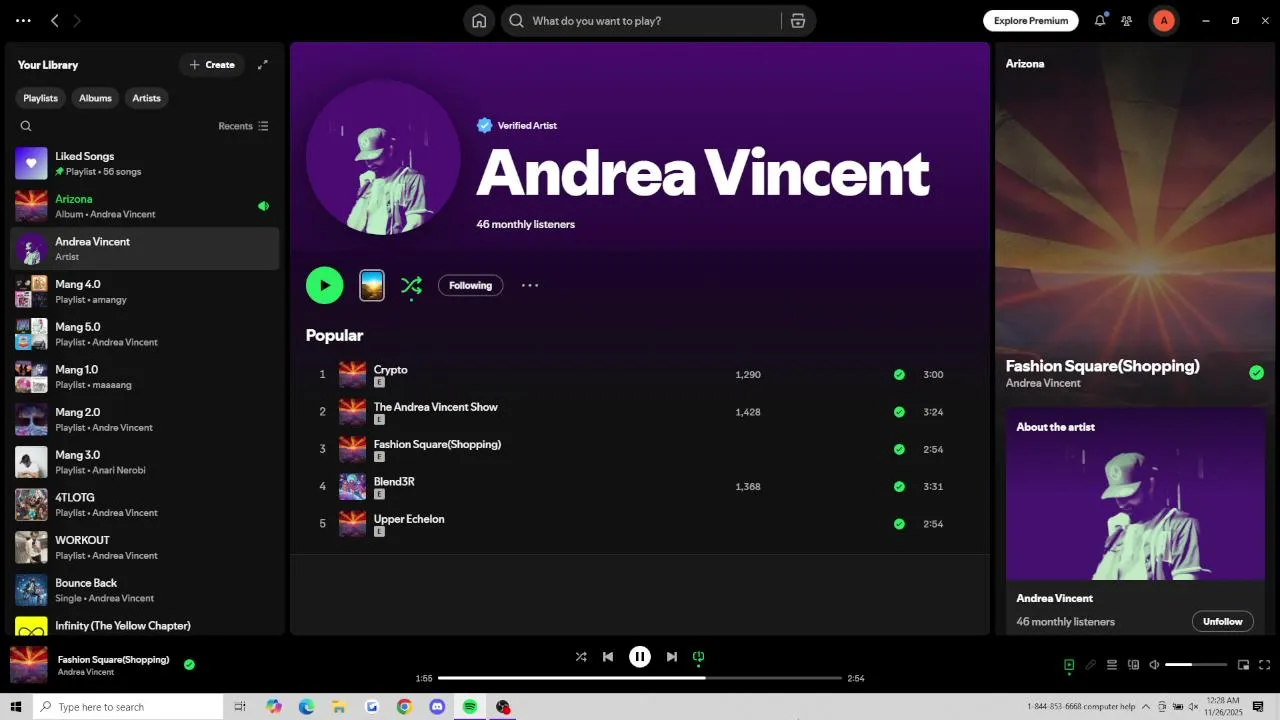Toggle repeat mode in player
Image resolution: width=1280 pixels, height=720 pixels.
(x=699, y=657)
